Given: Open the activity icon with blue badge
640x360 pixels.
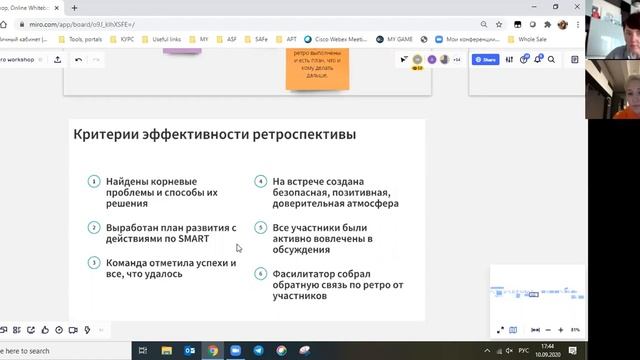Looking at the screenshot, I should (x=524, y=59).
